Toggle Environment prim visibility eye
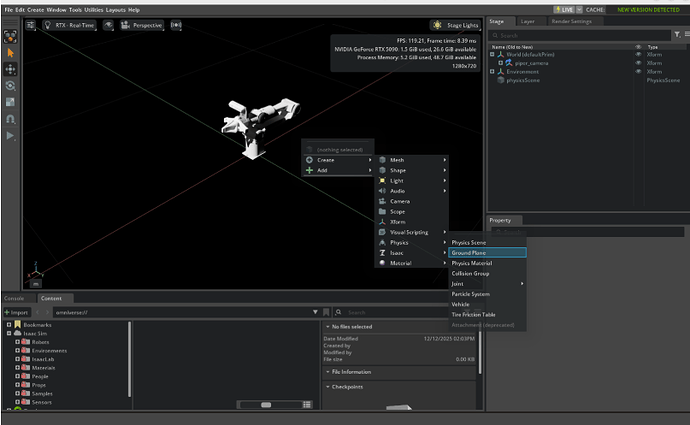The width and height of the screenshot is (690, 425). pos(638,72)
